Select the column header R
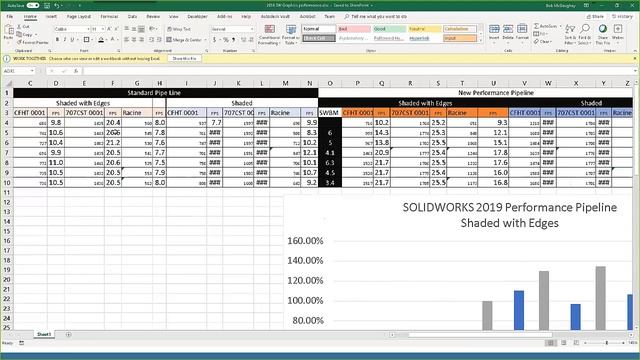Screen dimensions: 640x360 (x=410, y=83)
